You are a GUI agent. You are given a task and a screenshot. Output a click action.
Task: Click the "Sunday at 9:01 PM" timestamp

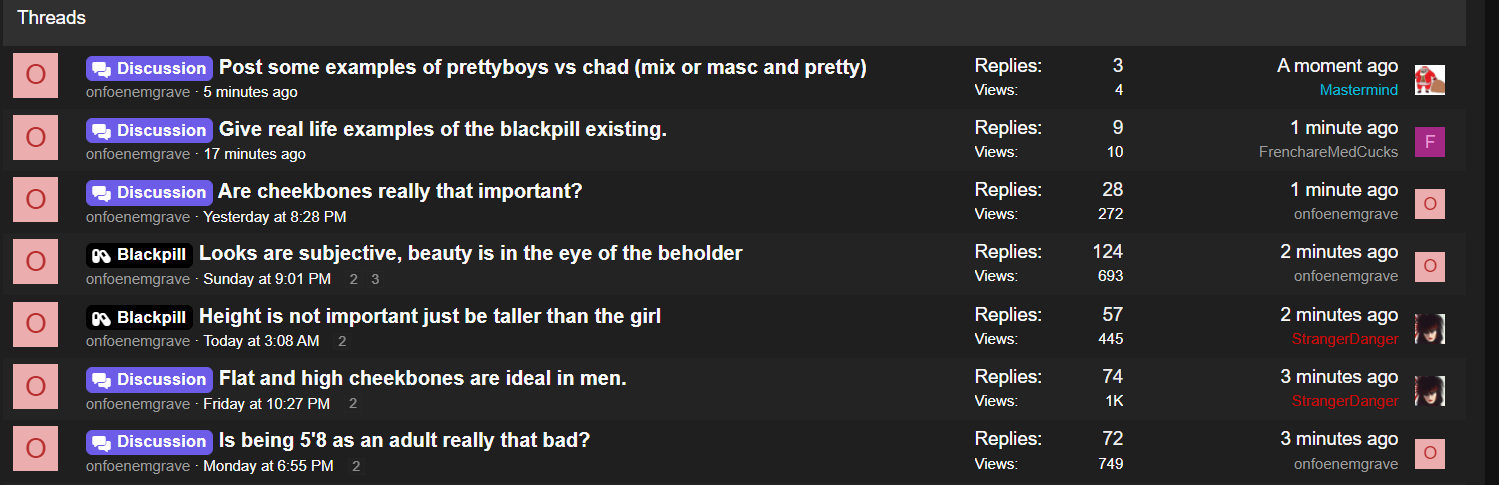coord(267,279)
